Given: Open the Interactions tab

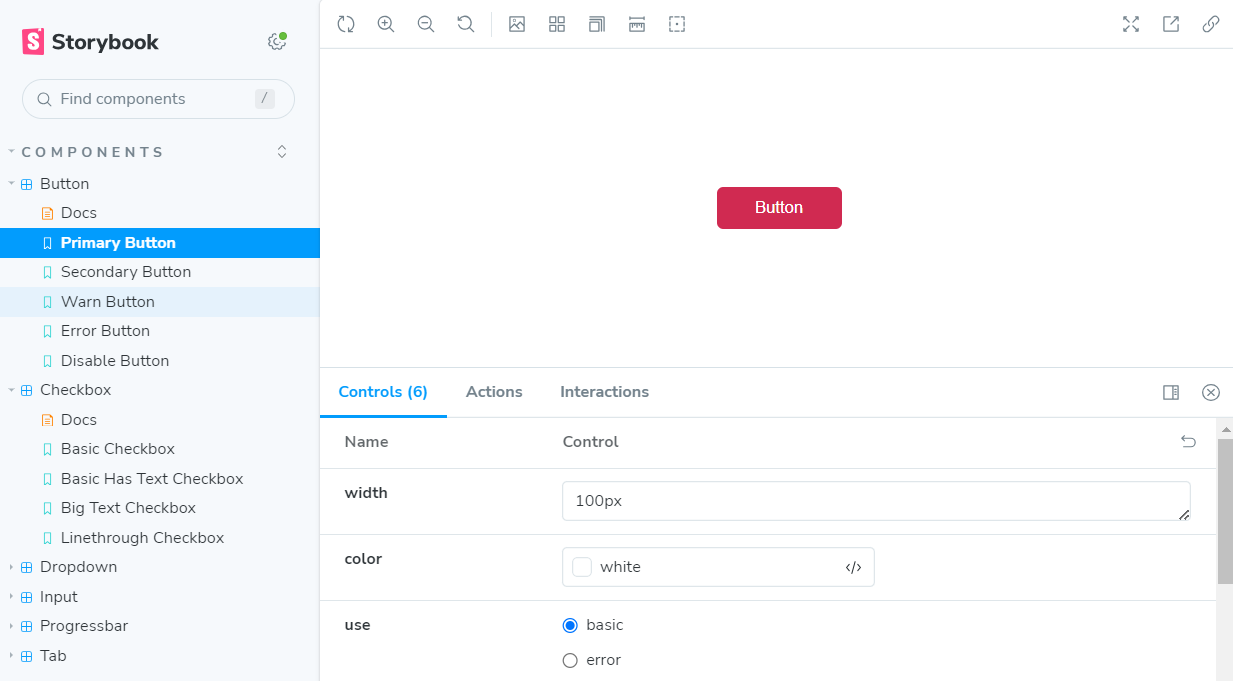Looking at the screenshot, I should click(x=604, y=392).
